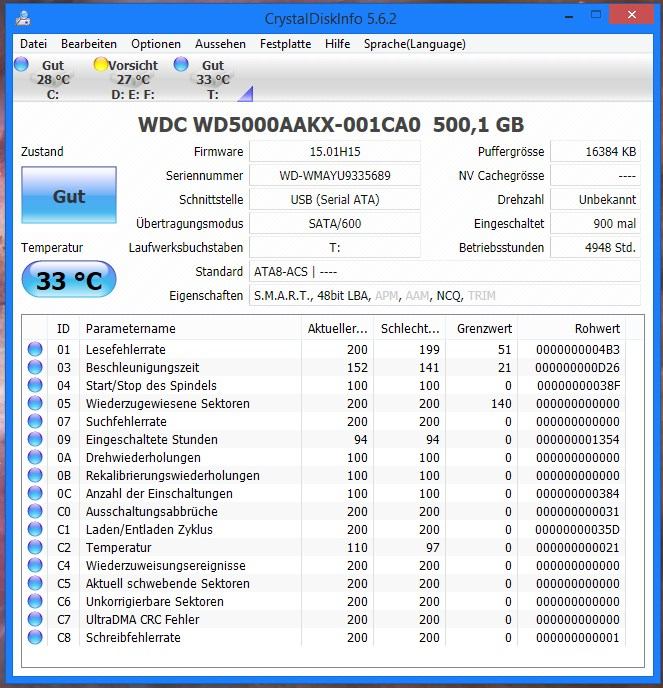Click the status orb of Lesefehlerrate row
The image size is (663, 688).
coord(35,349)
